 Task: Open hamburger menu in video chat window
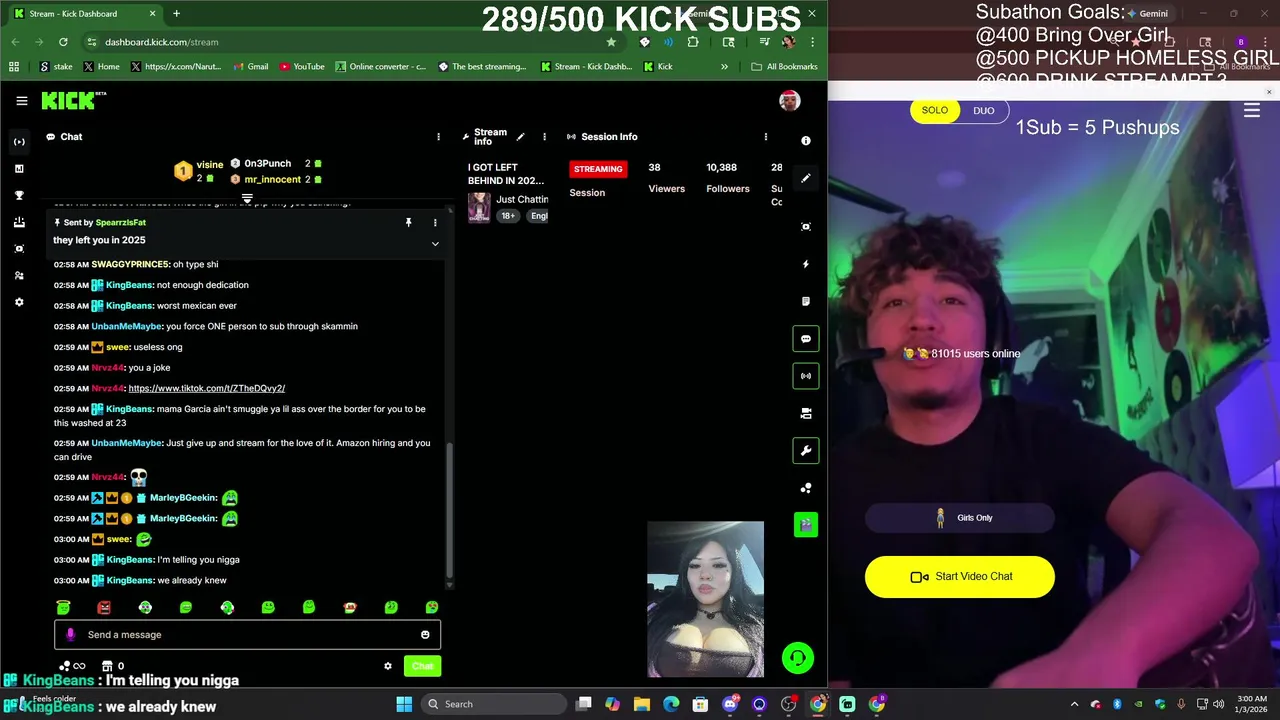pos(1251,111)
